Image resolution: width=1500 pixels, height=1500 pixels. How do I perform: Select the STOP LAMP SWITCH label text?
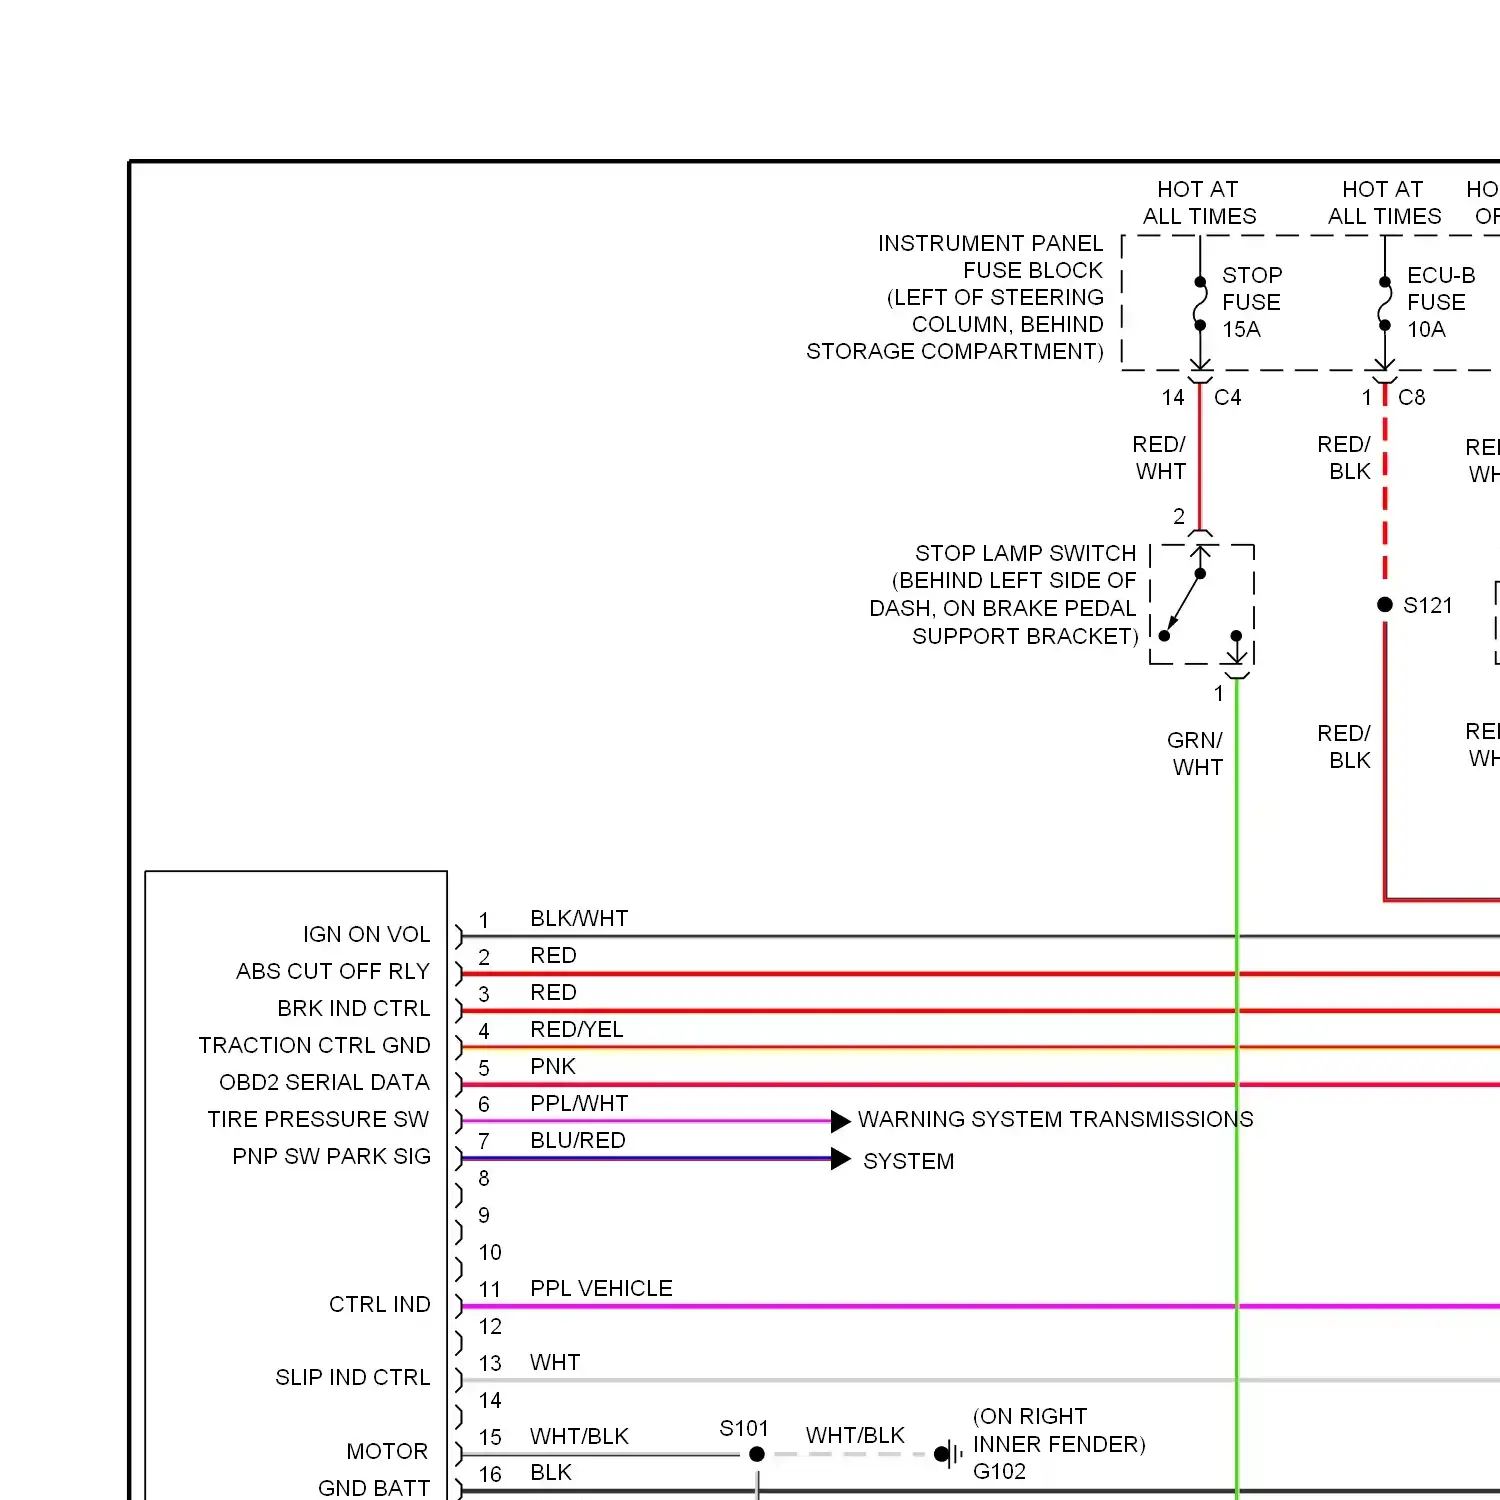click(x=1026, y=553)
